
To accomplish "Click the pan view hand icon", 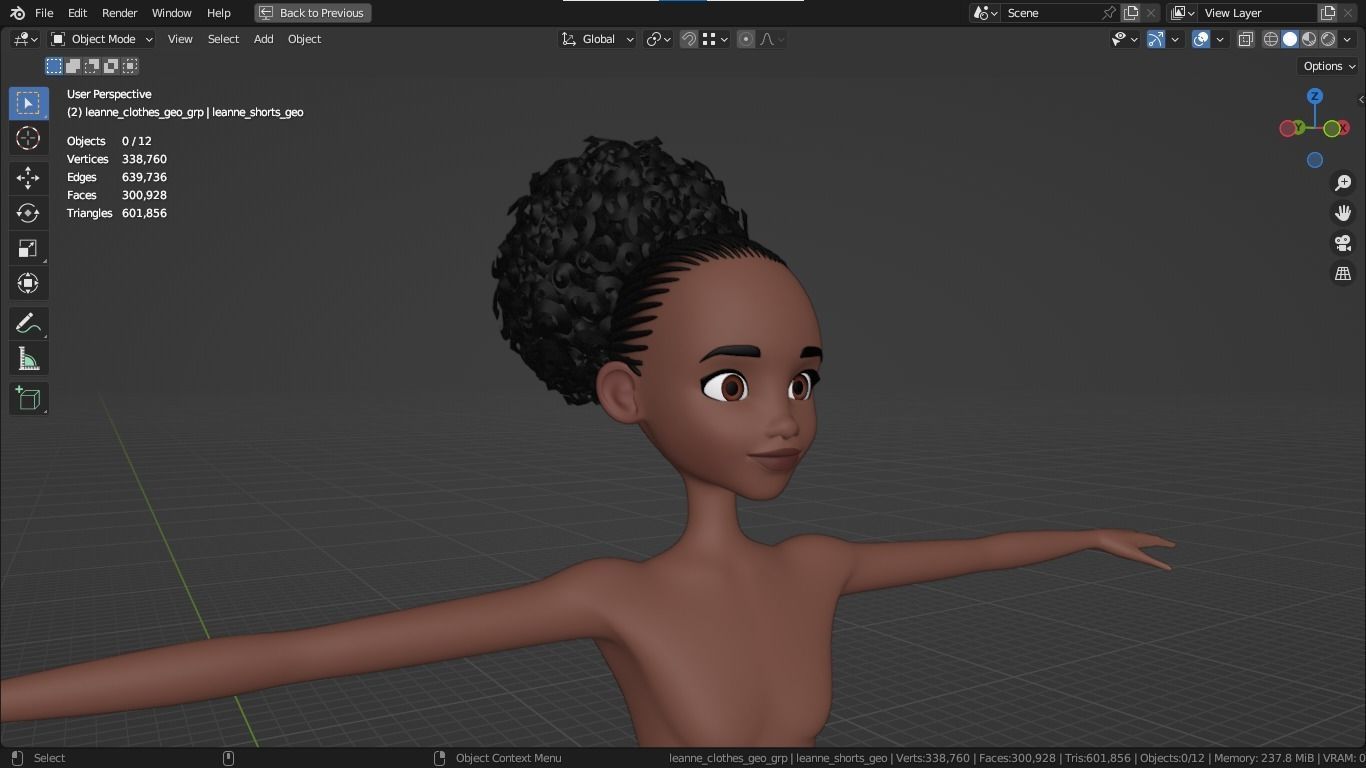I will click(1343, 213).
